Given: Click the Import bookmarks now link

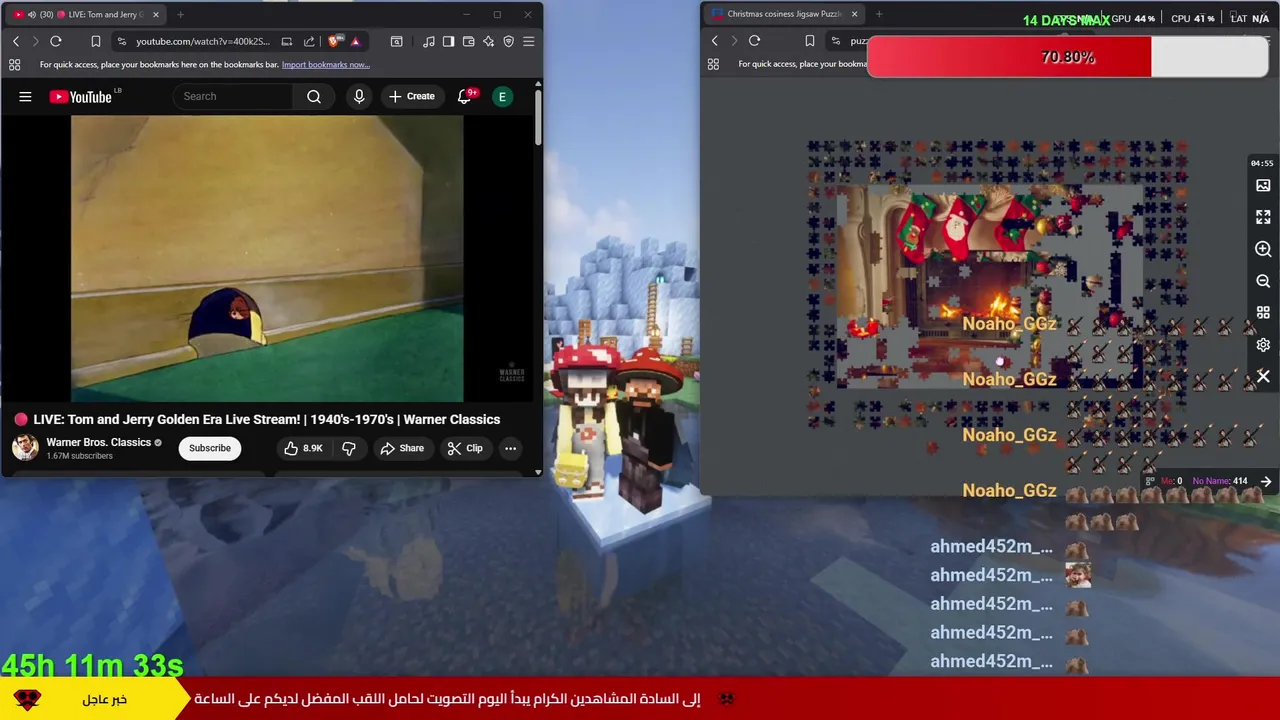Looking at the screenshot, I should (326, 65).
